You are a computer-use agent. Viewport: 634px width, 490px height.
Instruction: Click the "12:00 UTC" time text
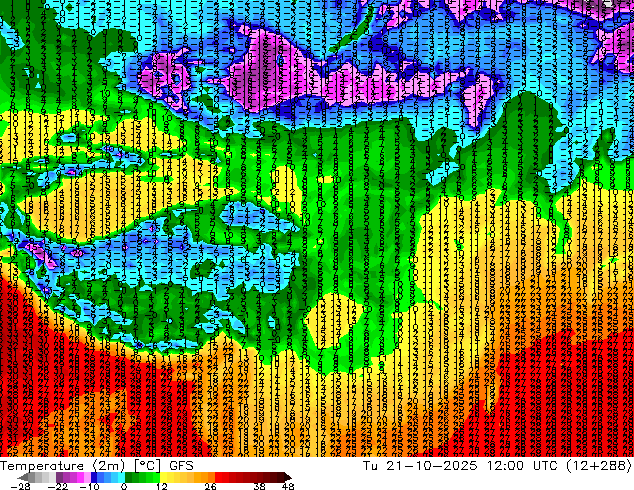[524, 466]
